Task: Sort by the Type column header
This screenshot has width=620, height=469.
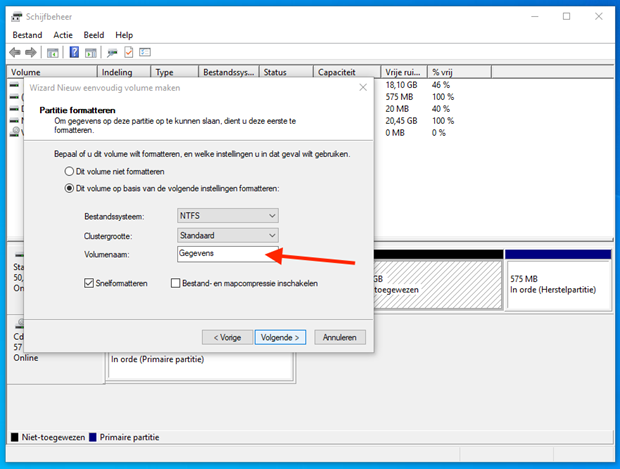Action: click(x=175, y=72)
